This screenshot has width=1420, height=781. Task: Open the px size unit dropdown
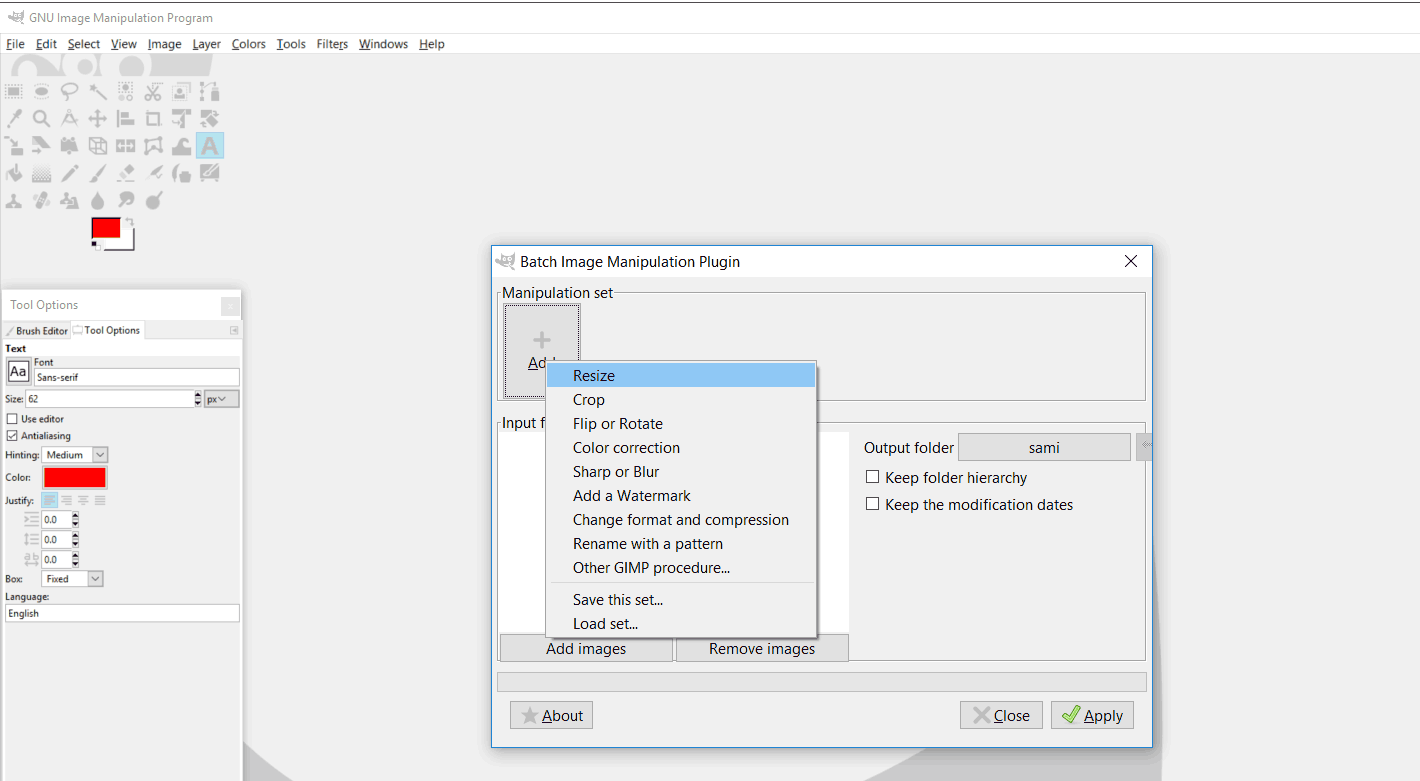tap(222, 398)
